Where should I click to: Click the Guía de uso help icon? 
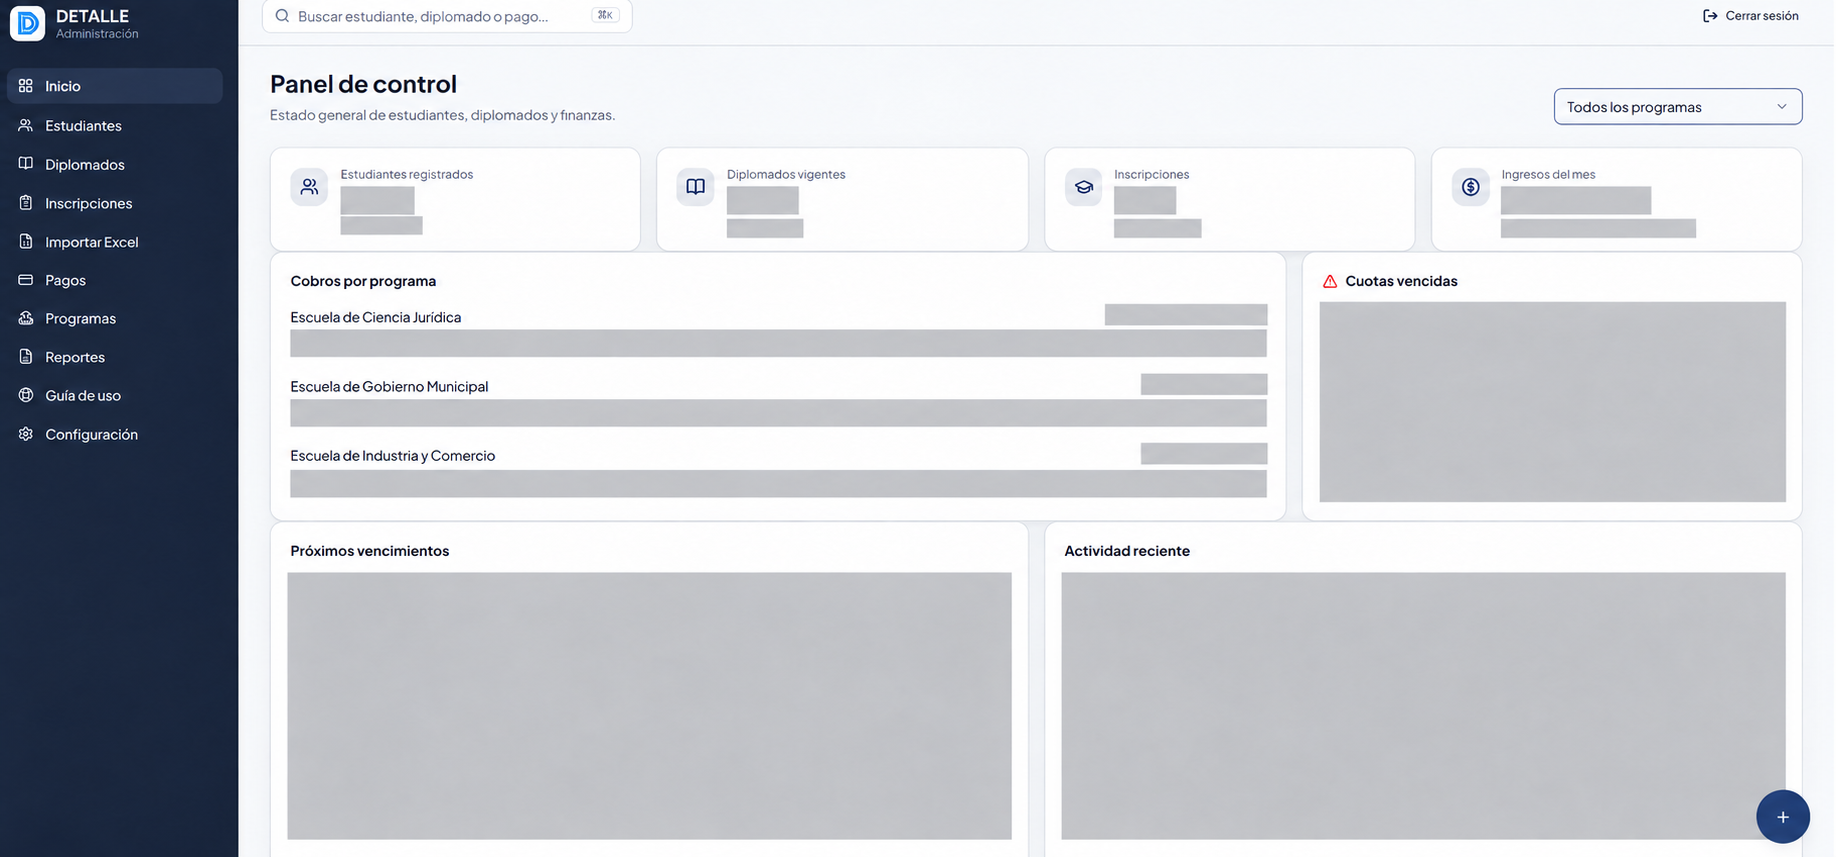point(26,395)
